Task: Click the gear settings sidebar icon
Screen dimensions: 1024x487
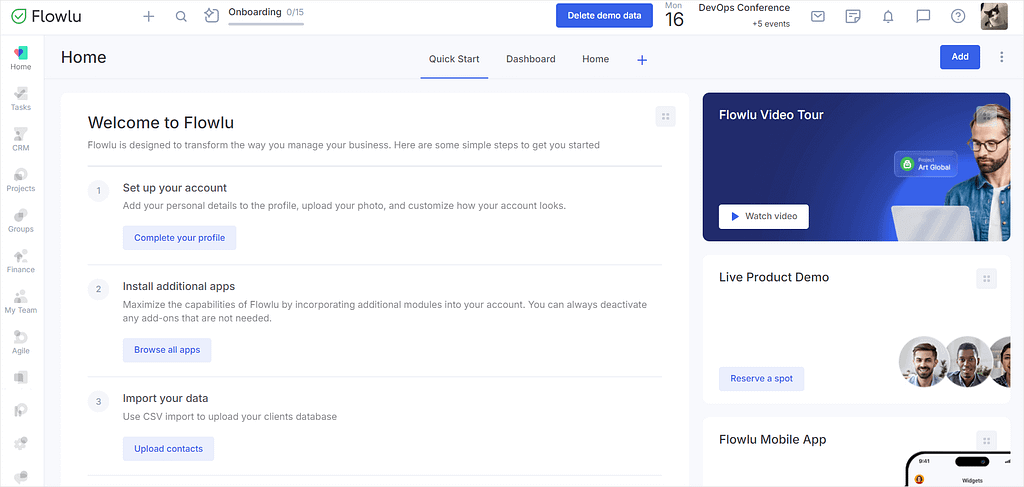Action: pos(21,443)
